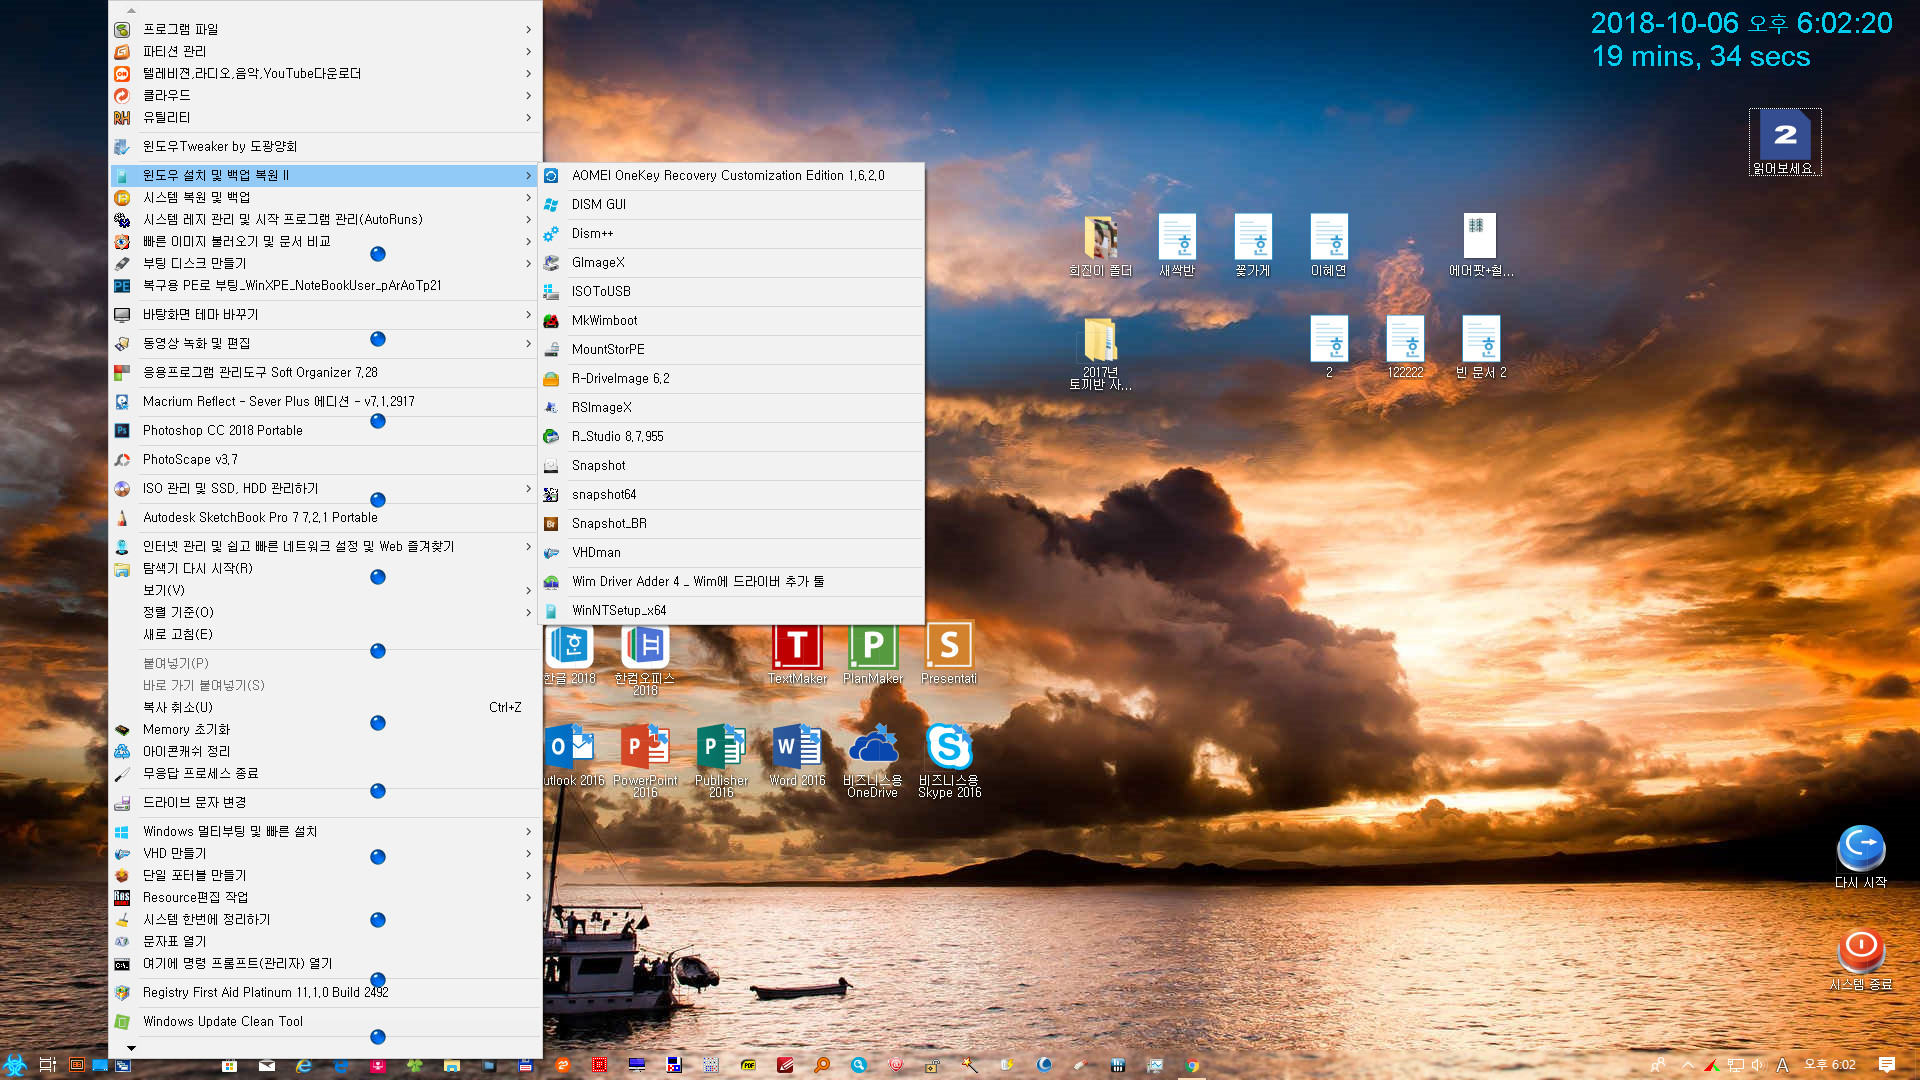
Task: Open the Presentations desktop icon
Action: coord(949,654)
